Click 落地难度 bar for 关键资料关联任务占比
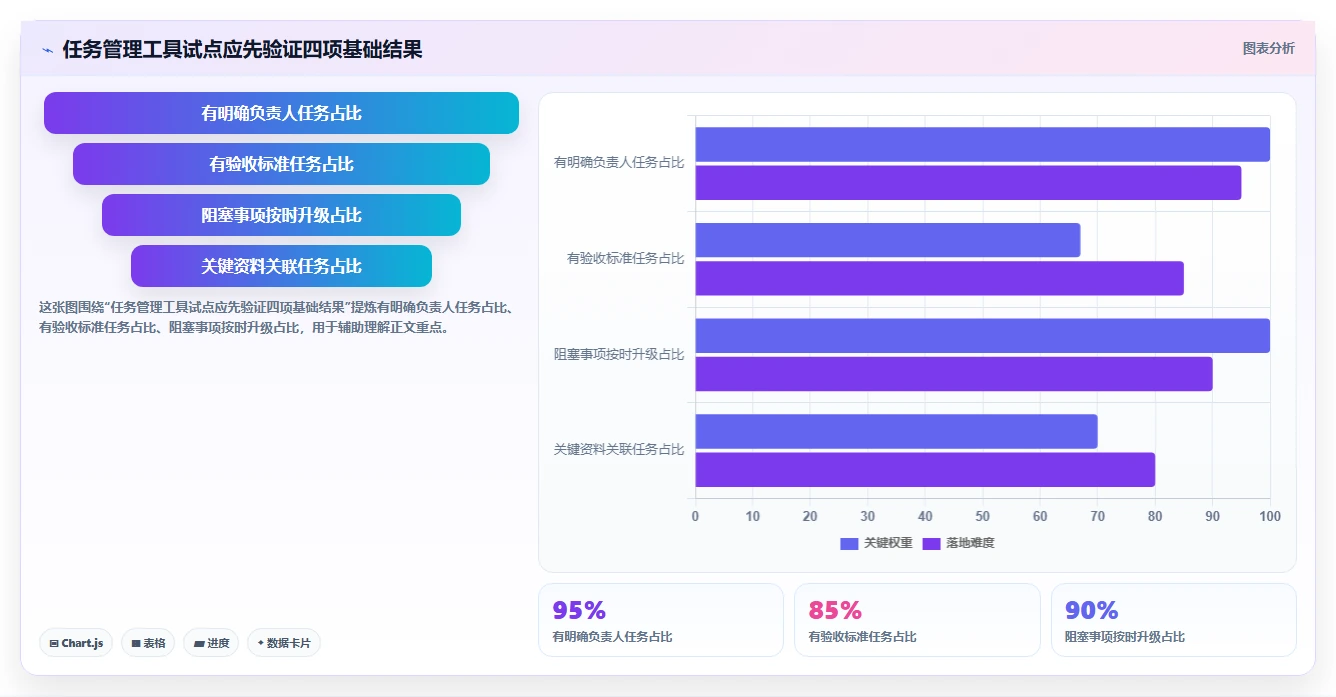The image size is (1336, 697). [925, 470]
